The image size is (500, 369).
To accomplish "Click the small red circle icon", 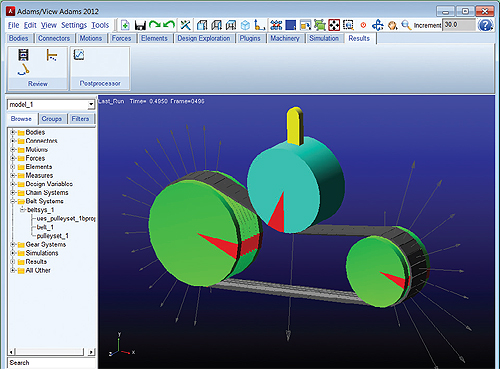I will pos(363,25).
